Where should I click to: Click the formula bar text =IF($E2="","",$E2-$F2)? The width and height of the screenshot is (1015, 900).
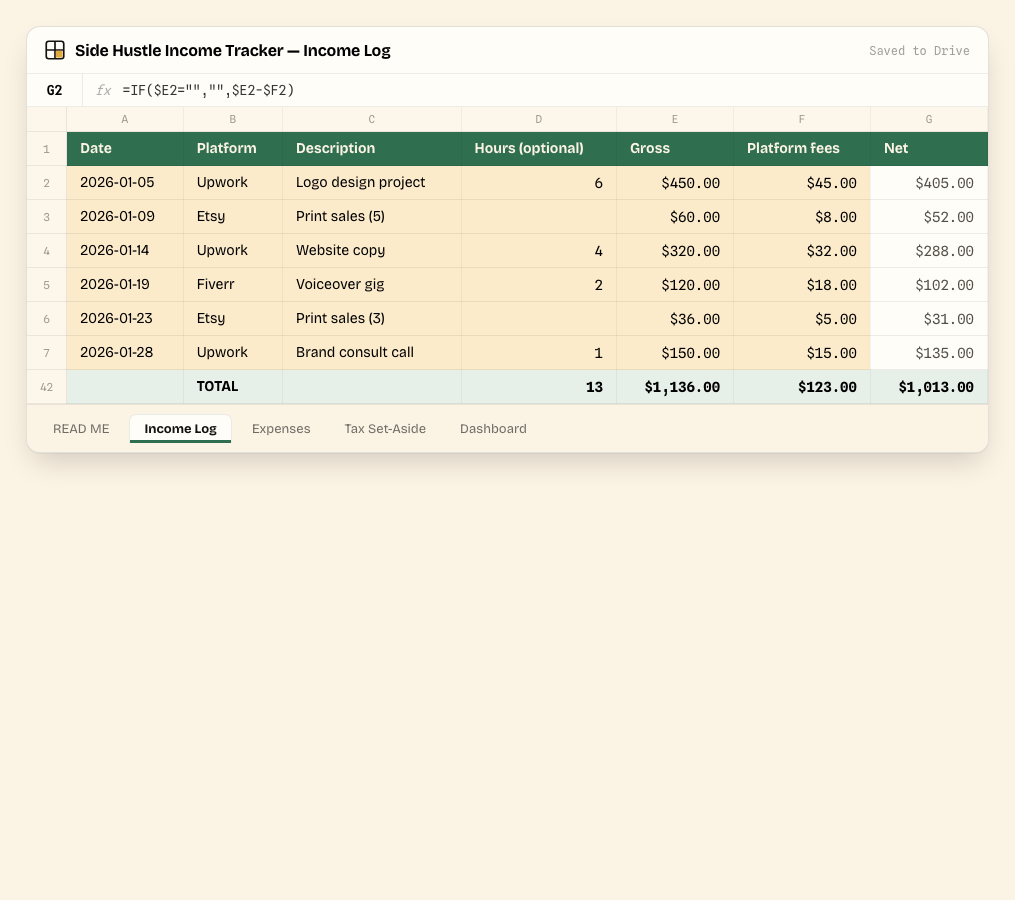click(208, 90)
